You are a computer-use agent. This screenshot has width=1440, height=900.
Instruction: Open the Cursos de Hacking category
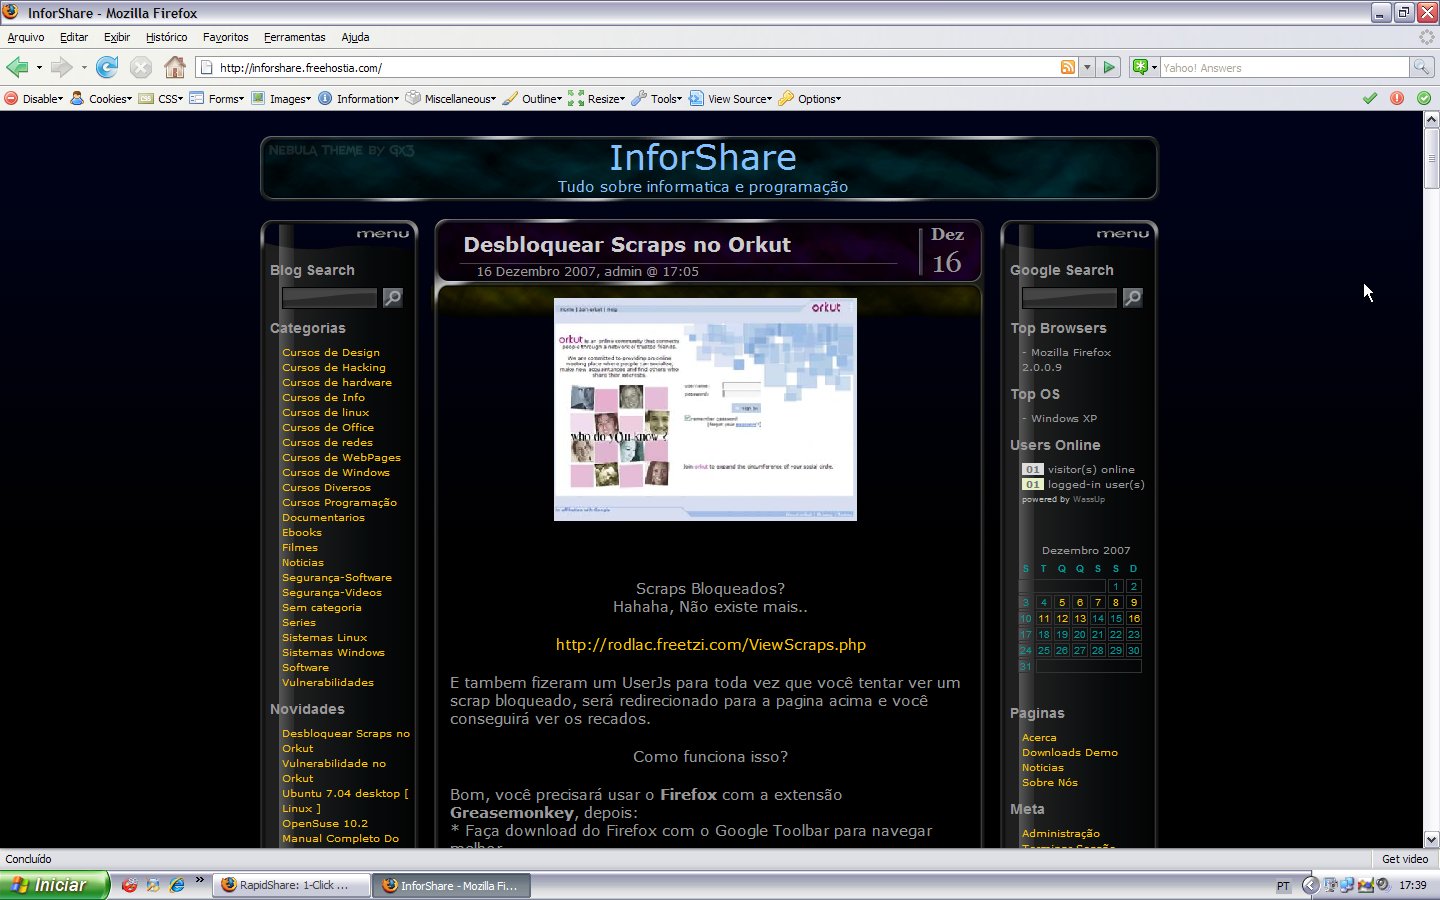coord(334,367)
